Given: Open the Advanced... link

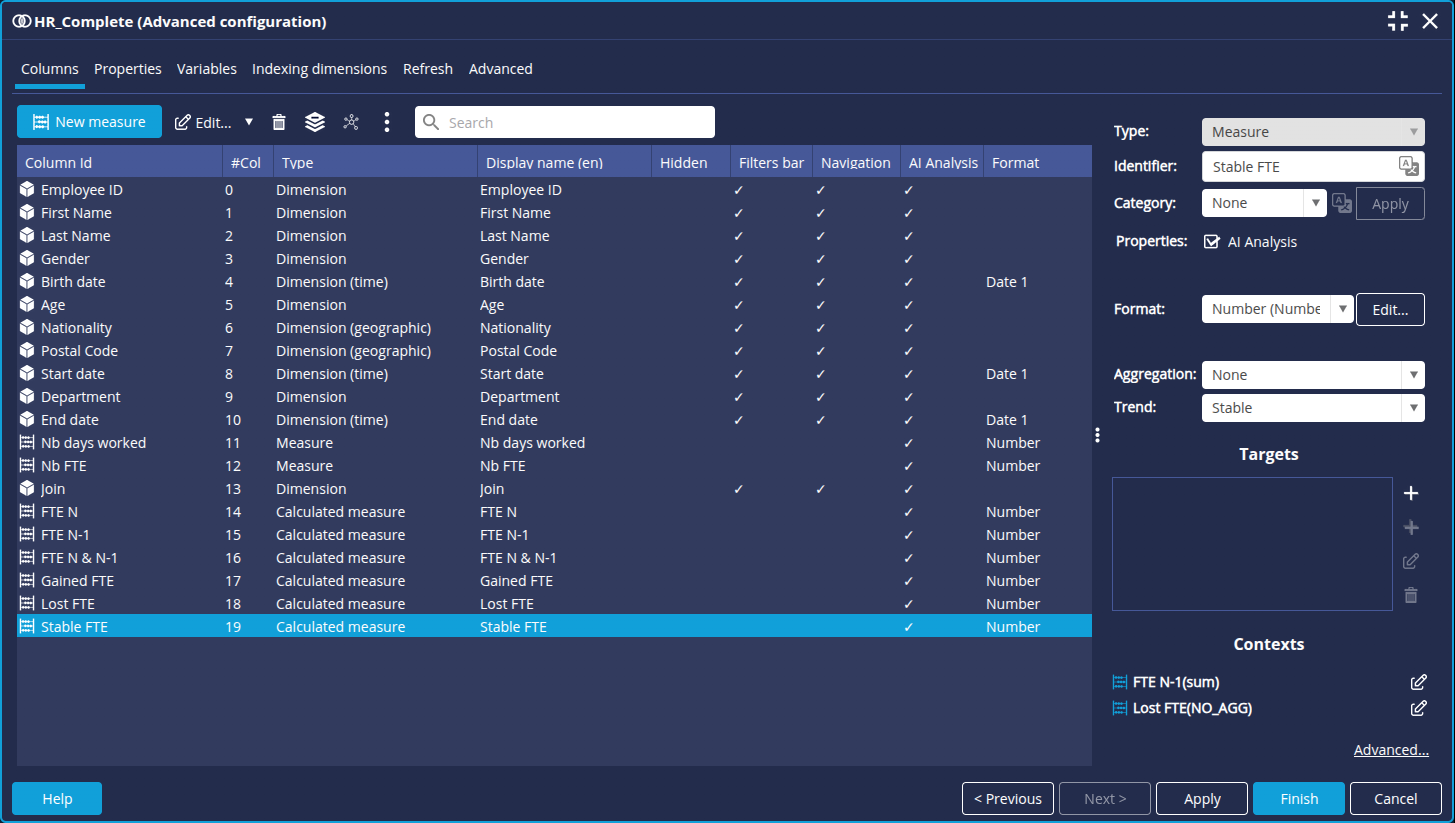Looking at the screenshot, I should pos(1390,750).
